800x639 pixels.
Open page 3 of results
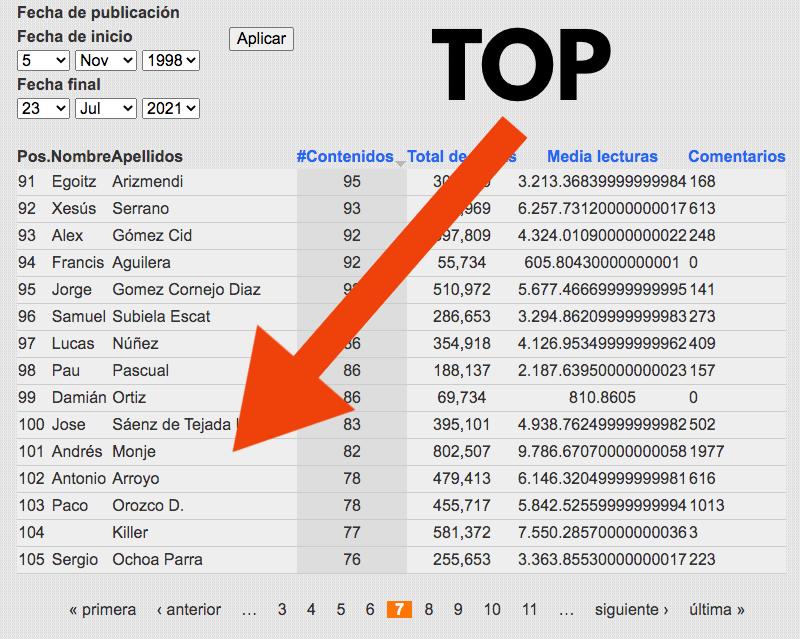tap(282, 609)
